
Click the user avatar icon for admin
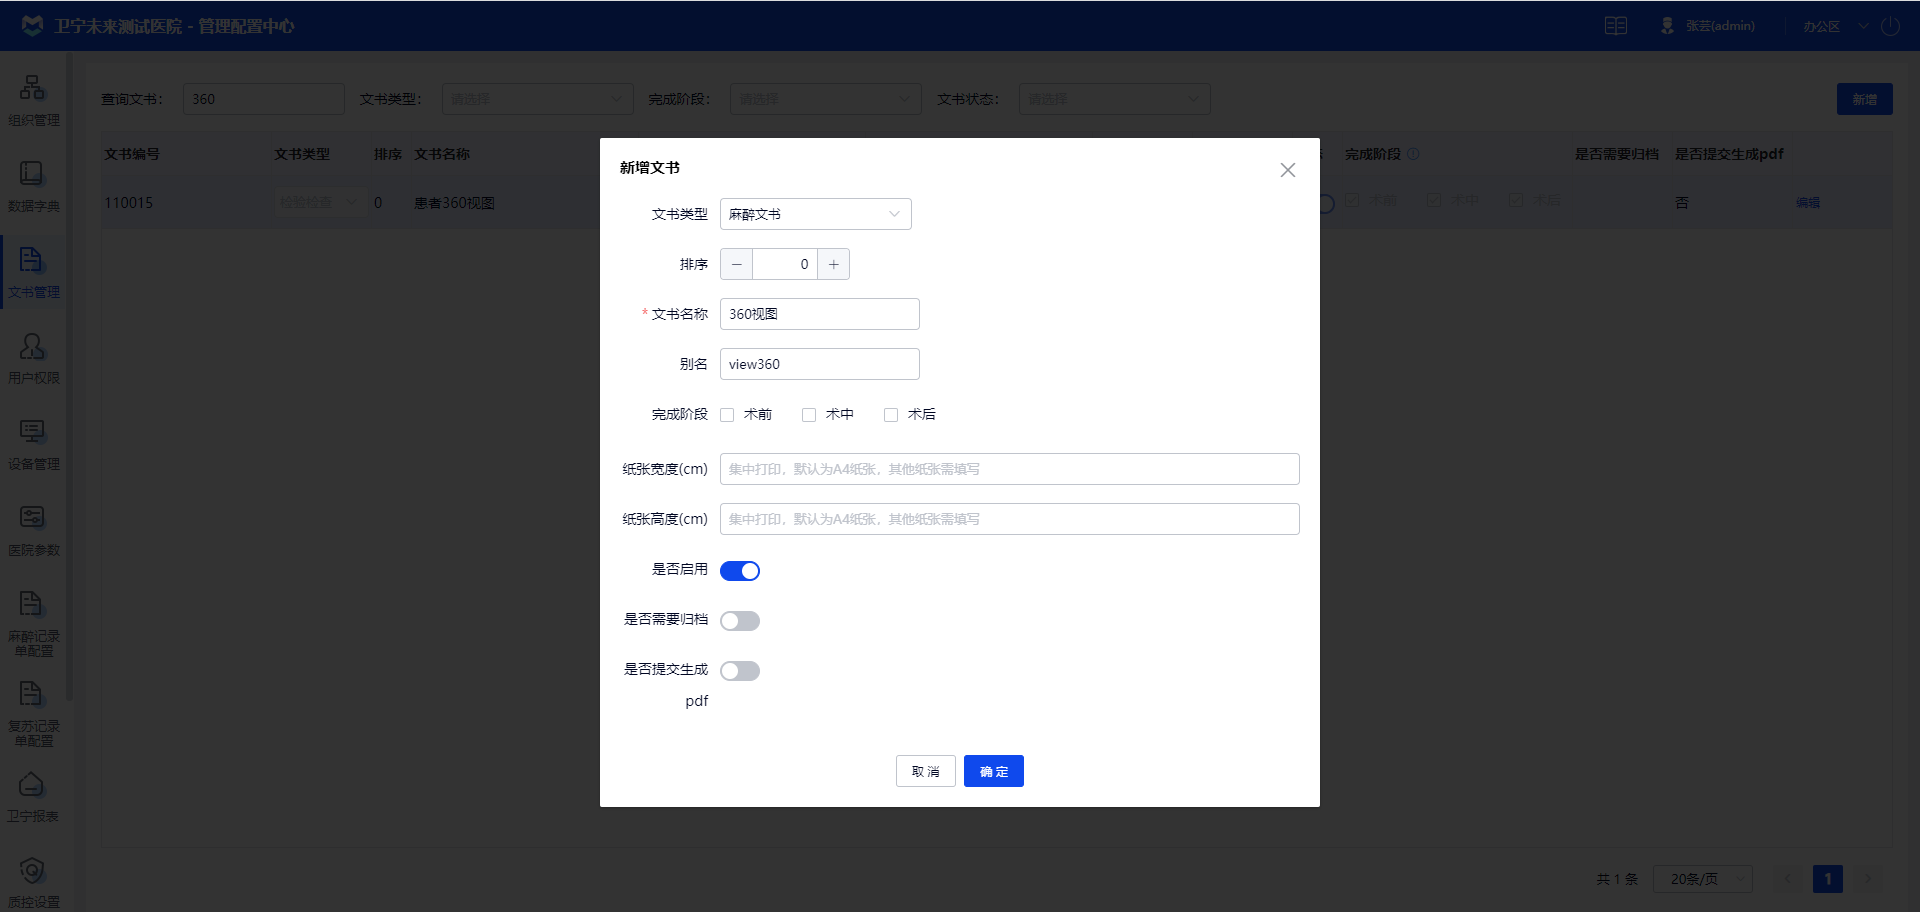(1667, 26)
